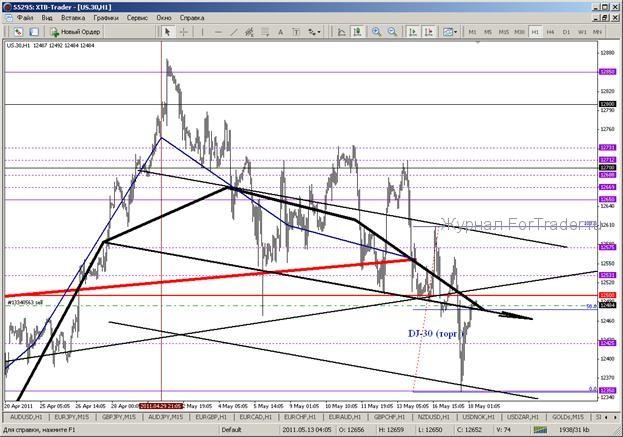Open the GOLDs,M15 chart tab

[568, 417]
